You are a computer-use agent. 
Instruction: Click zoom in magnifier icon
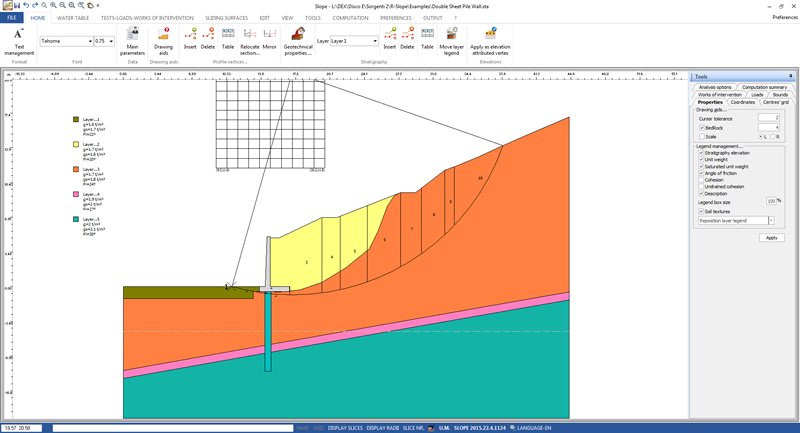pyautogui.click(x=53, y=6)
